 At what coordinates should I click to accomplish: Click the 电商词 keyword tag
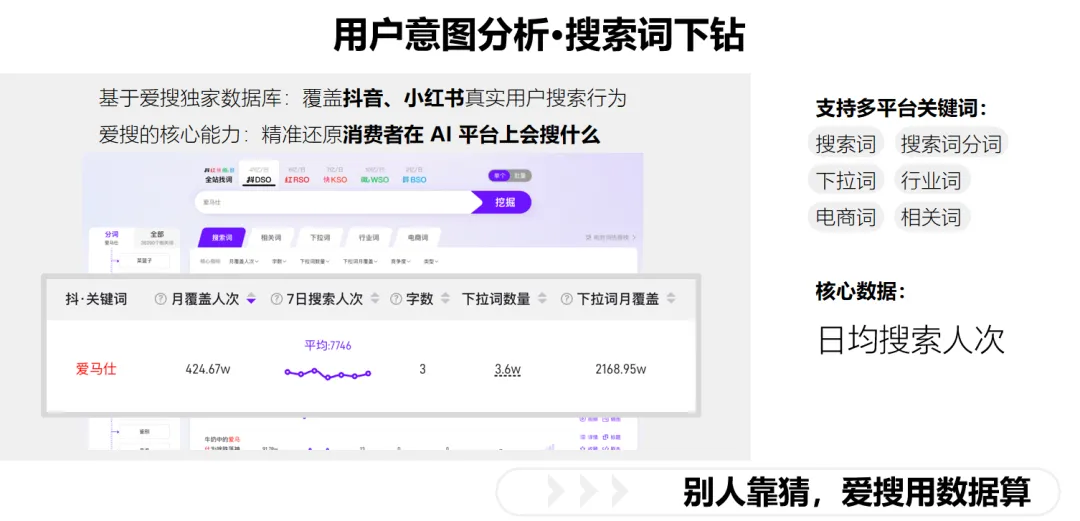pyautogui.click(x=846, y=217)
